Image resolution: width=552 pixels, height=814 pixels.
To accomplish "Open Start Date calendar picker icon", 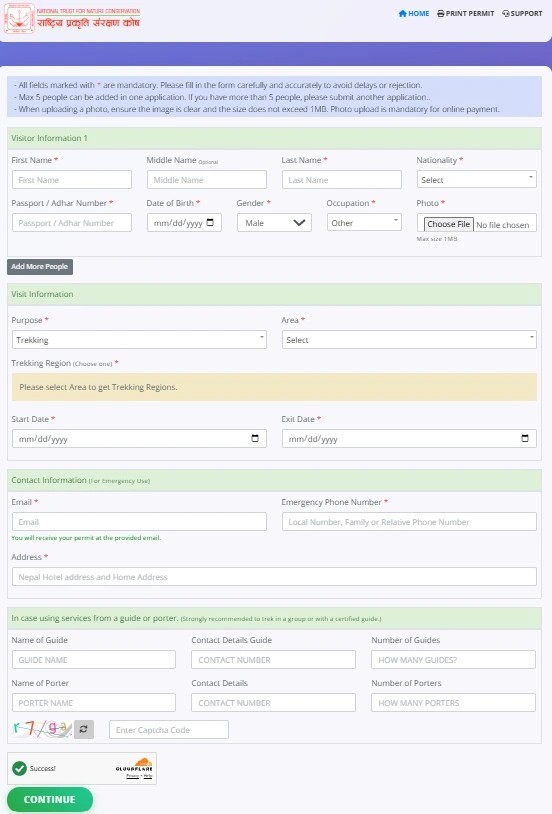I will [x=255, y=439].
